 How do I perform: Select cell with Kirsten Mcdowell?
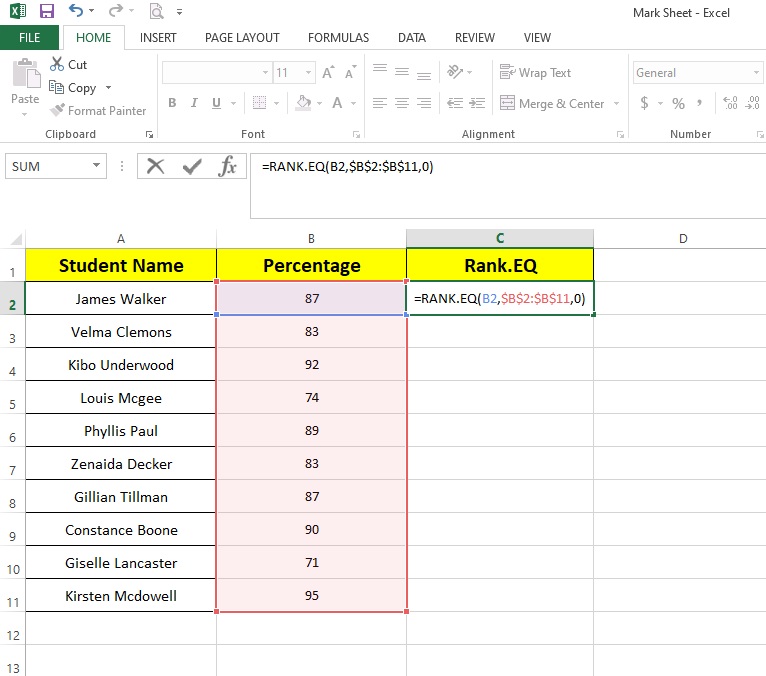click(121, 595)
